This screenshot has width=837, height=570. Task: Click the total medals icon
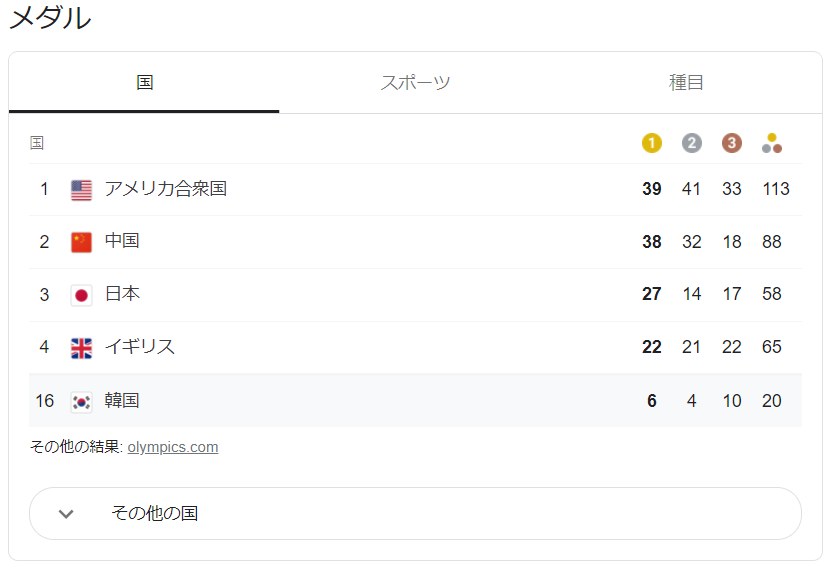click(772, 143)
